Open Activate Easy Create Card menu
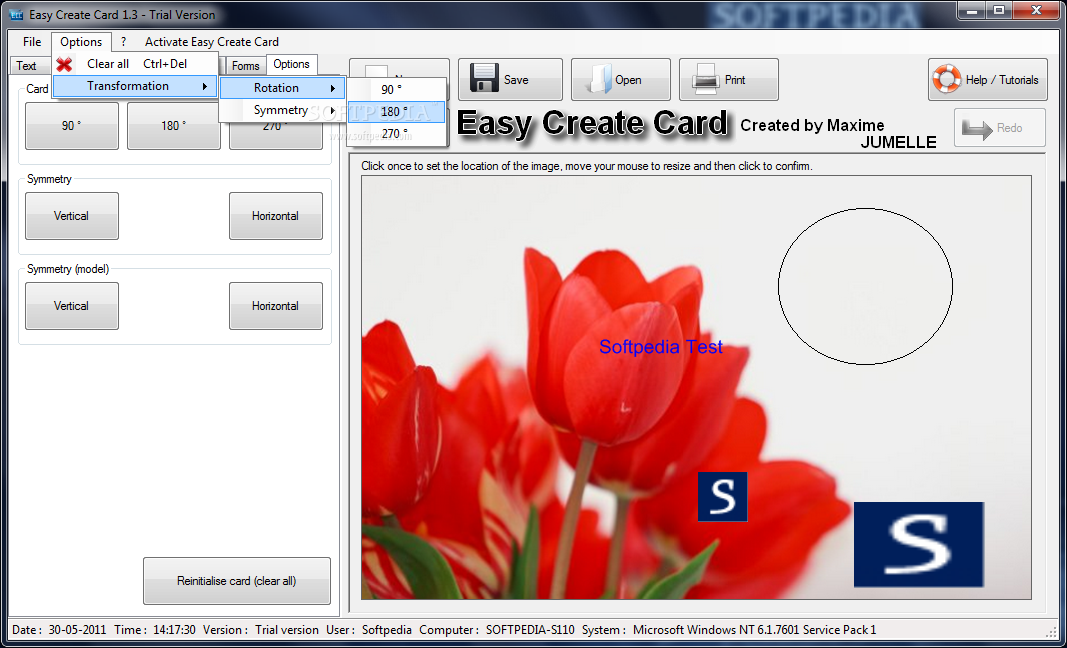 click(x=212, y=42)
